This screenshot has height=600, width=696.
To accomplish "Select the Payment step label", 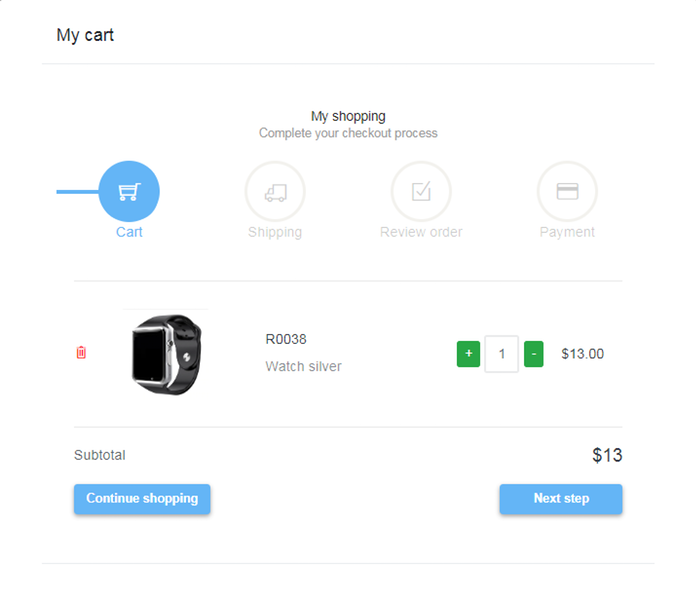I will [x=567, y=232].
